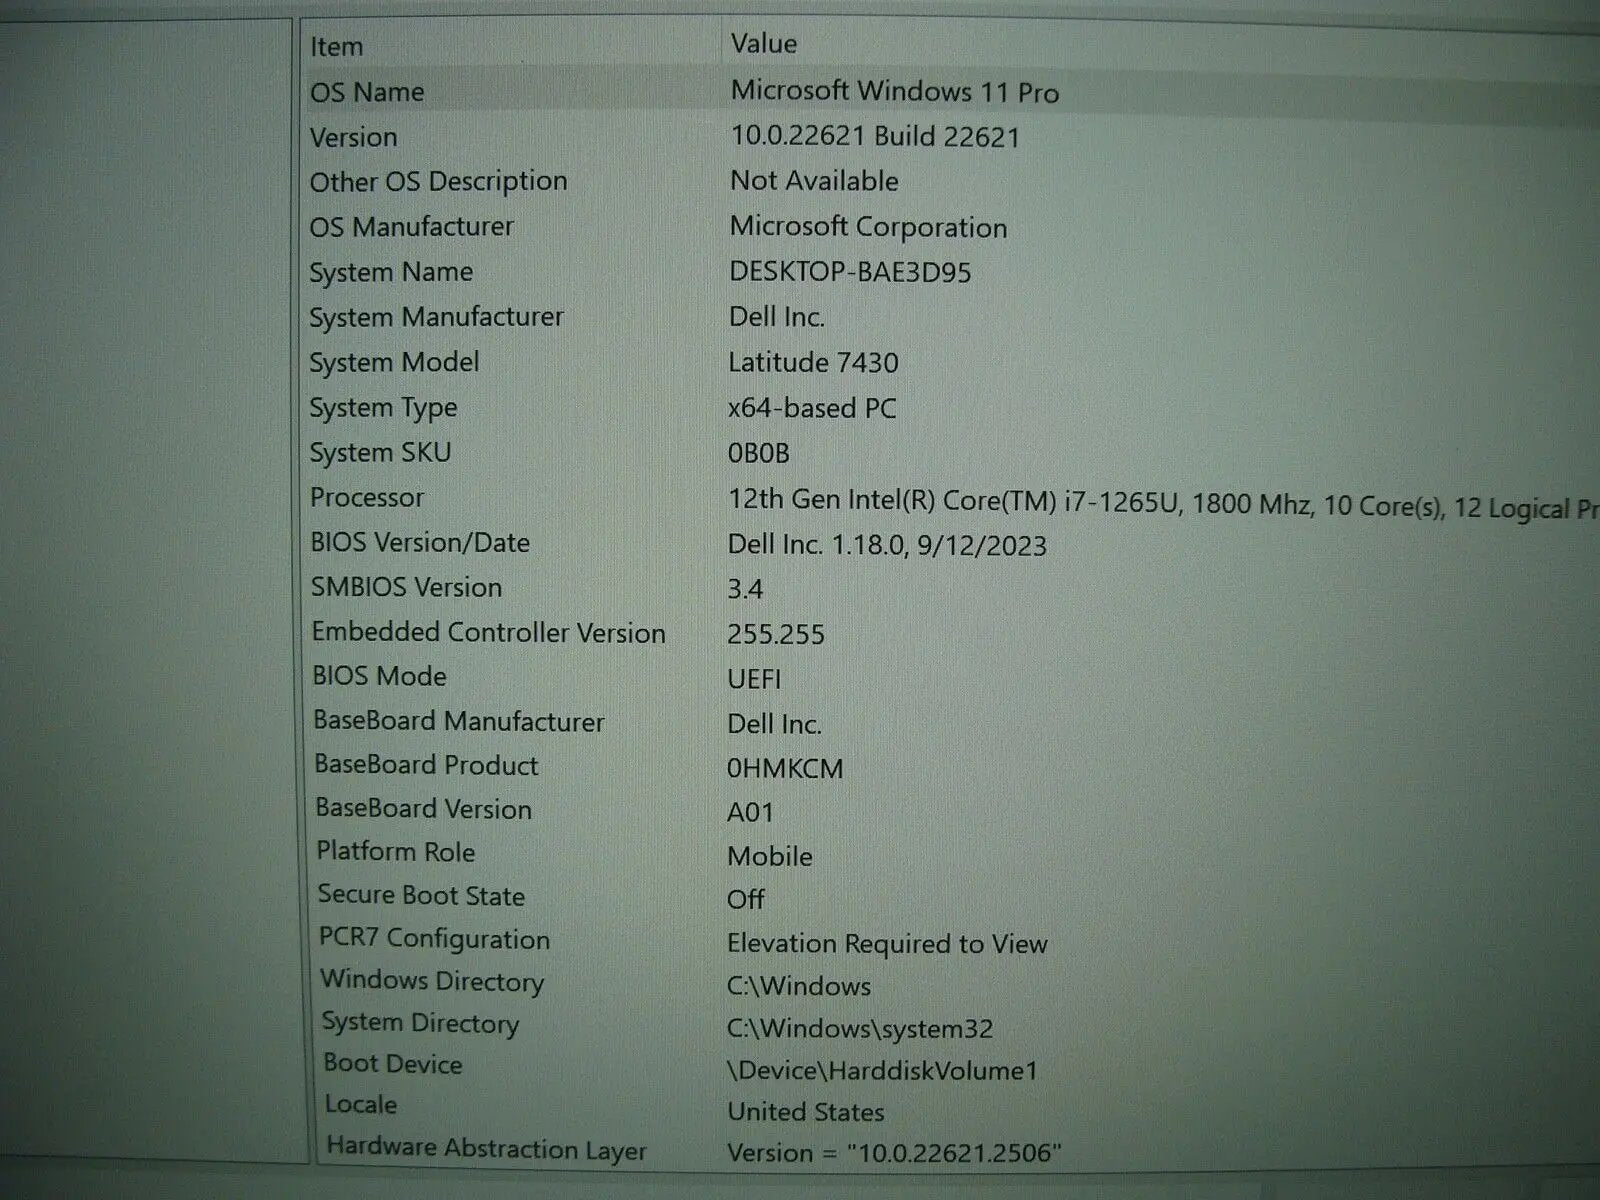Select the Processor row label
The width and height of the screenshot is (1600, 1200).
367,497
